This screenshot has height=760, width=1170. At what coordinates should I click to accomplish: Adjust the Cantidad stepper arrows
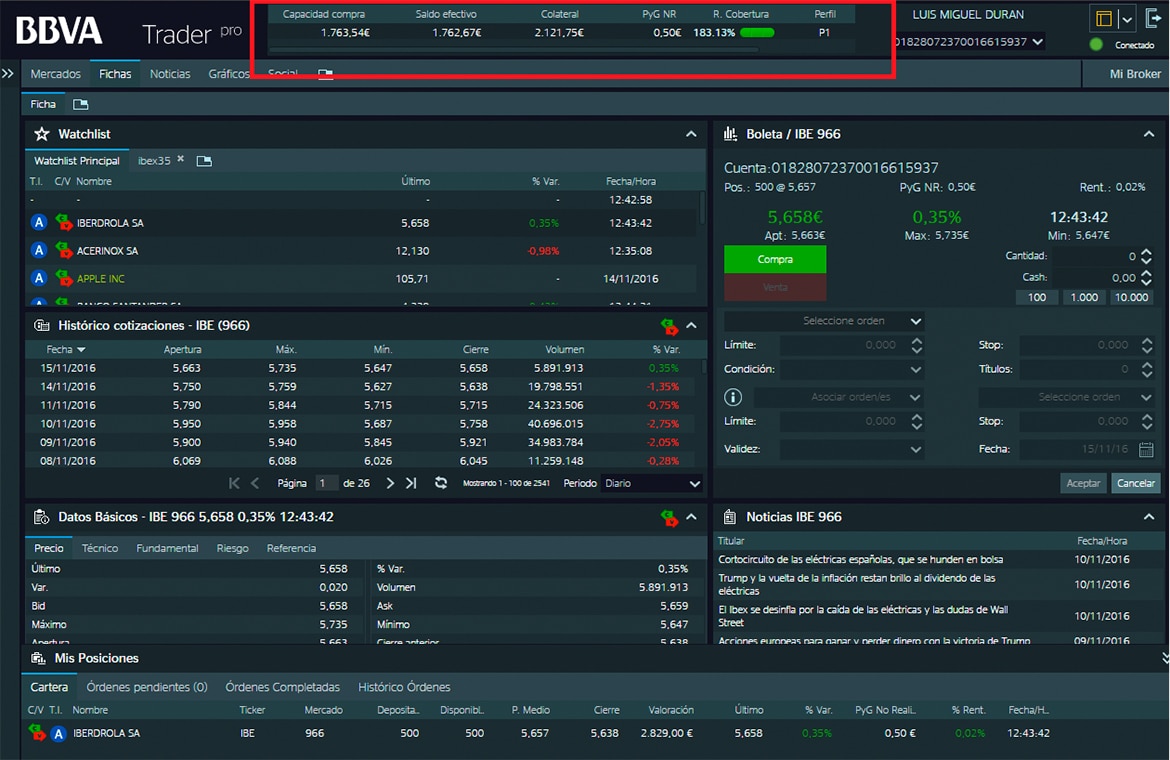(x=1146, y=256)
